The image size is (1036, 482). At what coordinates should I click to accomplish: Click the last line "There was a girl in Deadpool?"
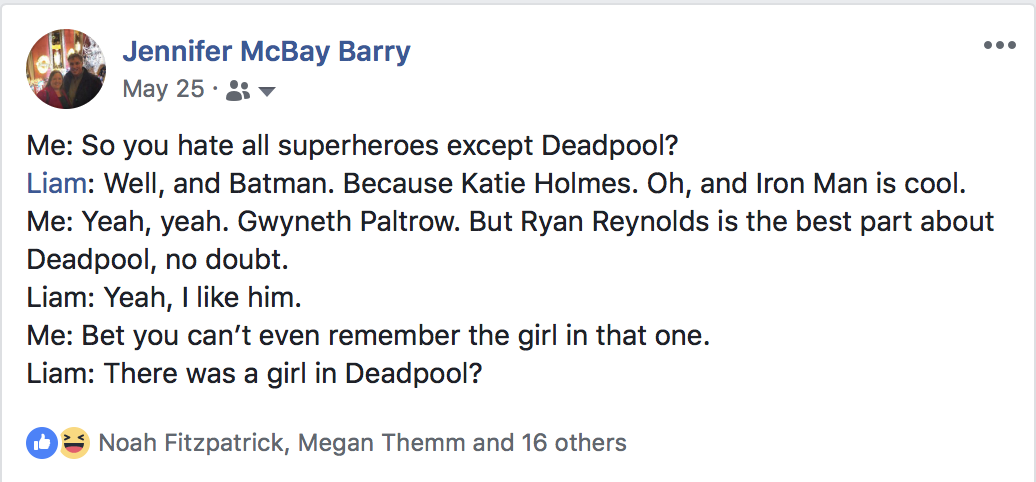click(x=255, y=375)
